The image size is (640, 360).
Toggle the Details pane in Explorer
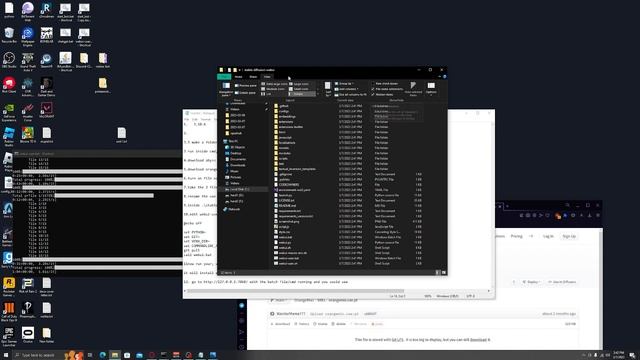tap(245, 93)
